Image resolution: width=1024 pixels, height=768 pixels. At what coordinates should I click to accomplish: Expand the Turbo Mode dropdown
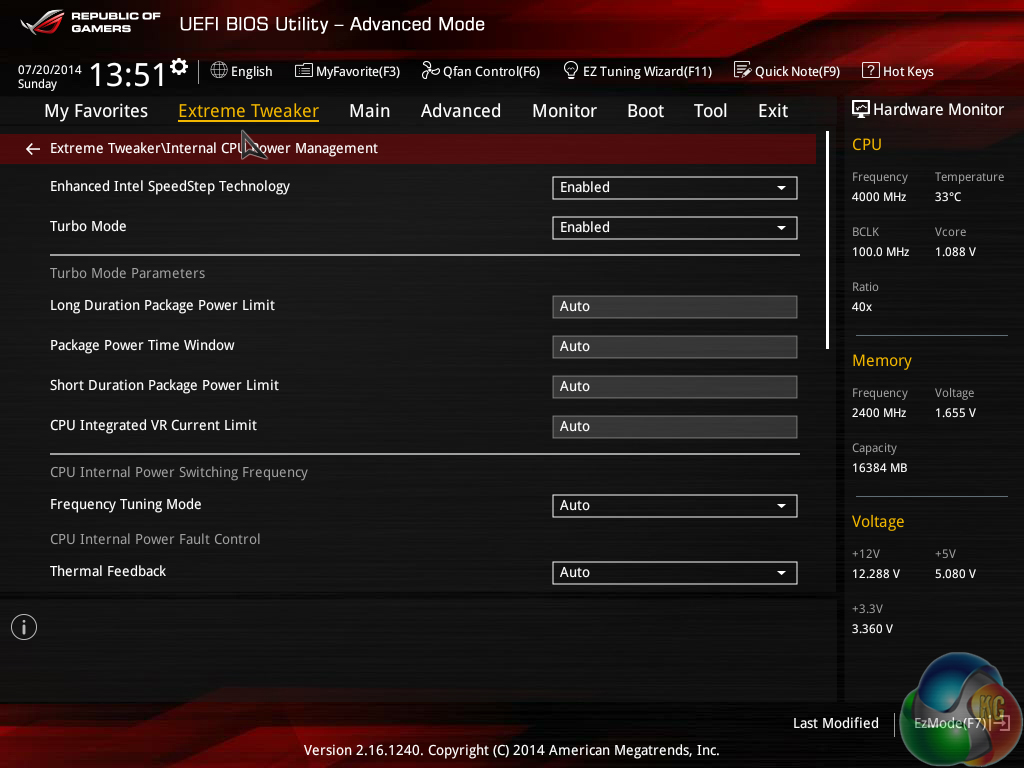(x=674, y=227)
